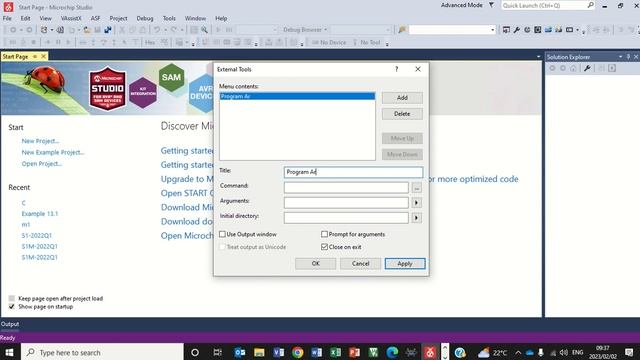Open File Explorer from the taskbar
This screenshot has width=640, height=360.
coord(259,352)
